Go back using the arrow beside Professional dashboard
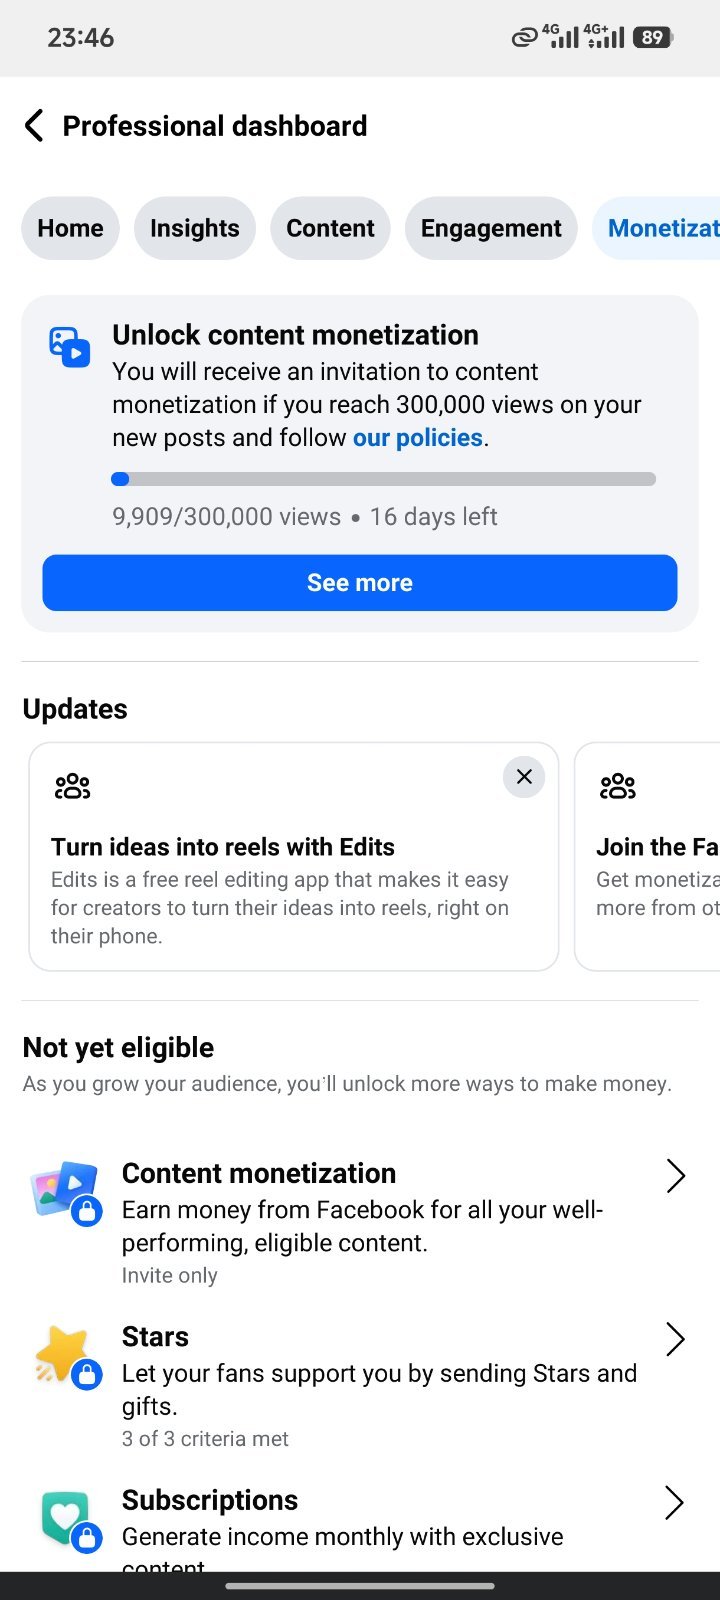 pyautogui.click(x=34, y=126)
